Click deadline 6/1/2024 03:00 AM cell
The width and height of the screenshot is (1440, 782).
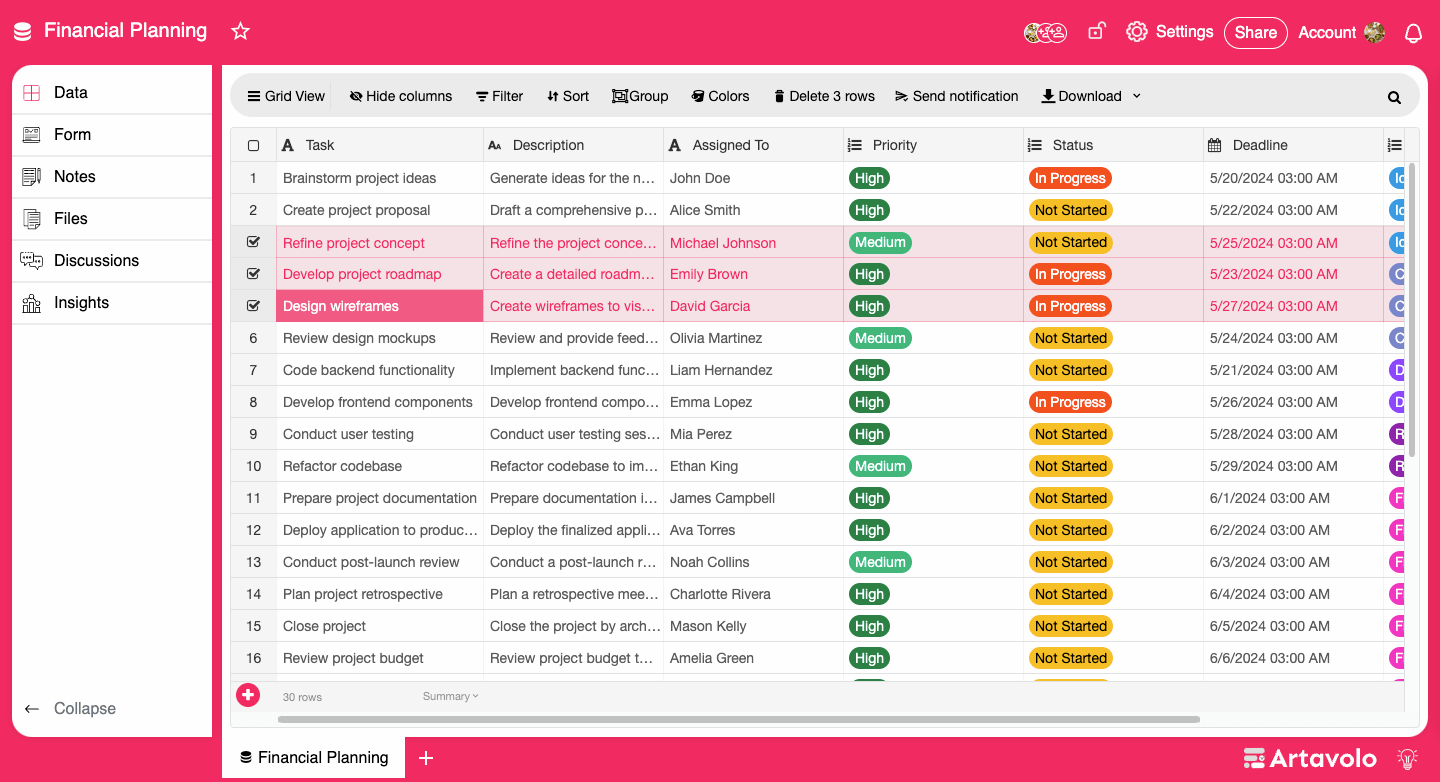coord(1293,498)
